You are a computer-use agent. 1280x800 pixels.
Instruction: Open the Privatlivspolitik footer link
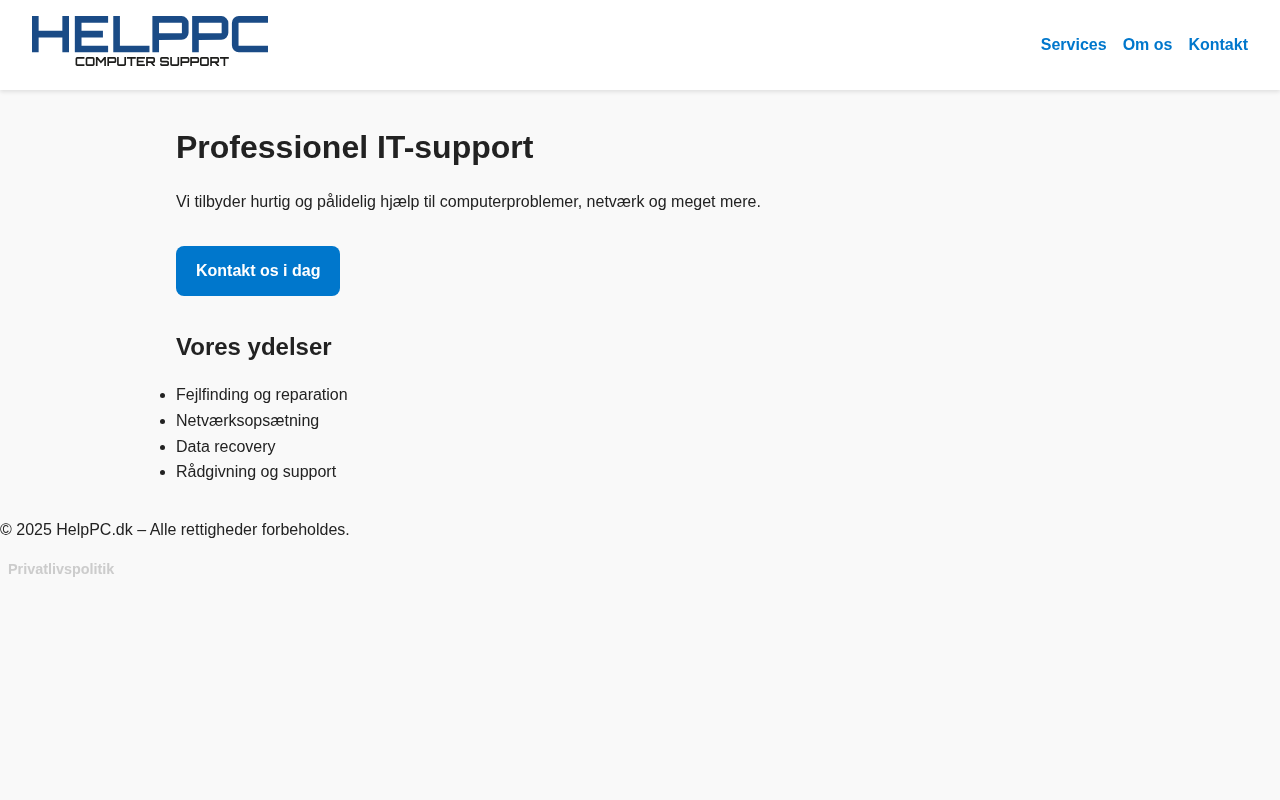[x=61, y=569]
